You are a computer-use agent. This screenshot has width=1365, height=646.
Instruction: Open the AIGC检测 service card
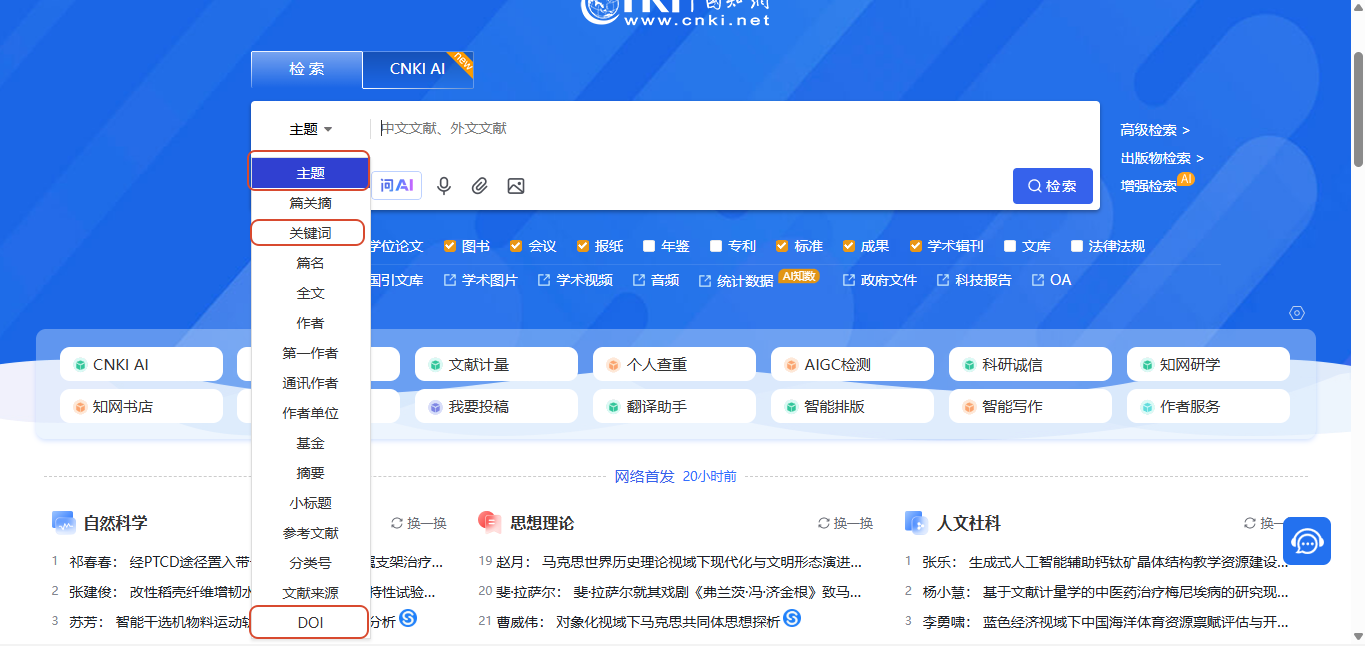tap(852, 365)
